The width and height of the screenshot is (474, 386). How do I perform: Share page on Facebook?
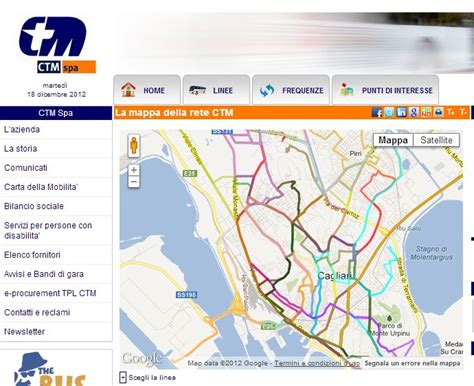[377, 112]
